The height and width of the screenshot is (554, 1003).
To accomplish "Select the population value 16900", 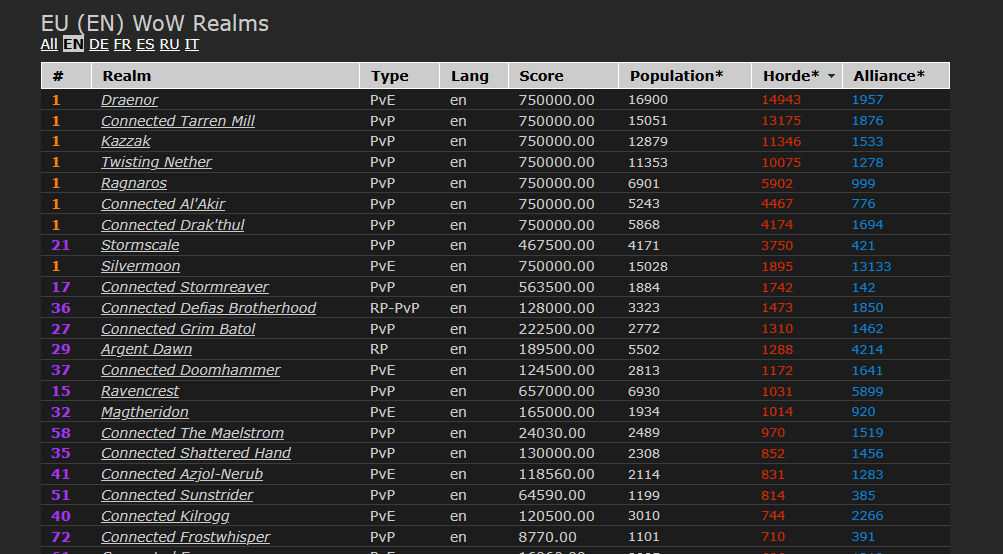I will [648, 100].
